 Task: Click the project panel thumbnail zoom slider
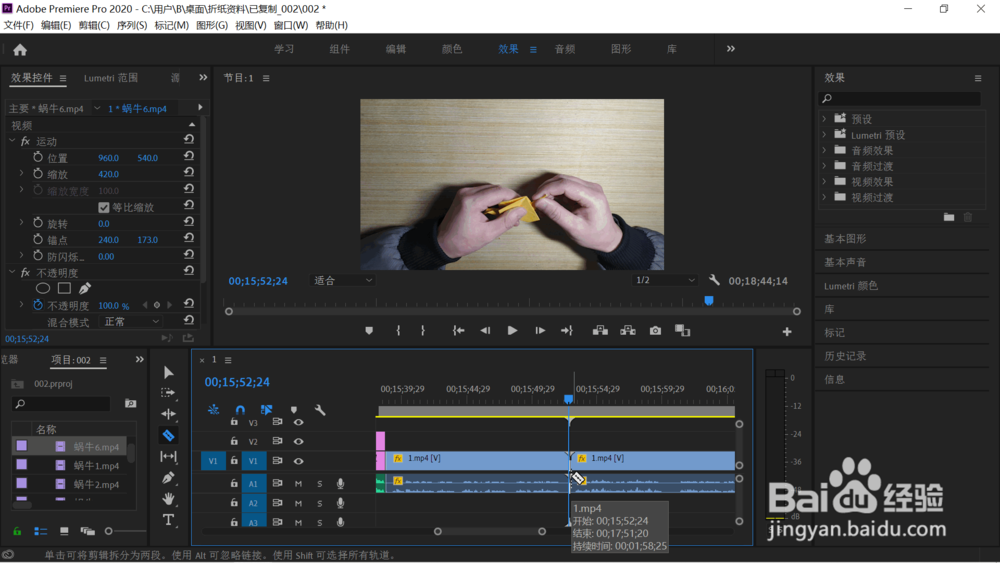pos(108,531)
